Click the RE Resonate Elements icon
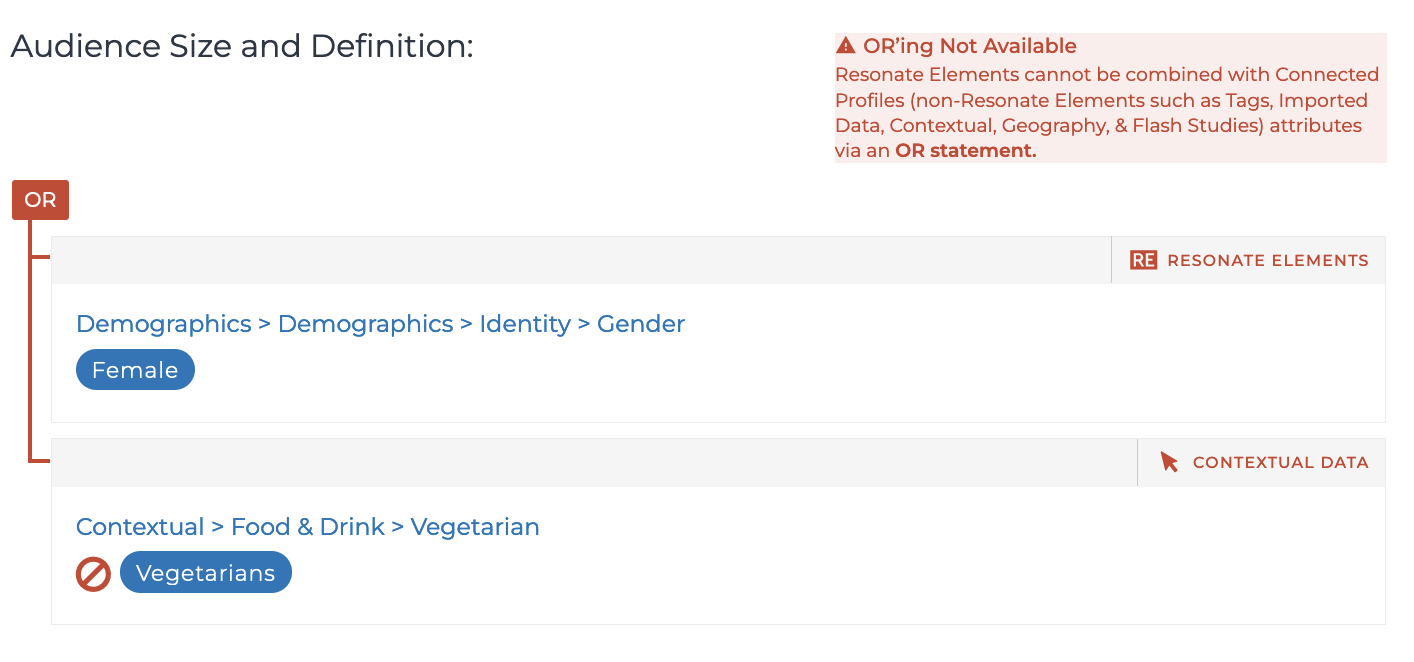Viewport: 1414px width, 662px height. tap(1143, 260)
